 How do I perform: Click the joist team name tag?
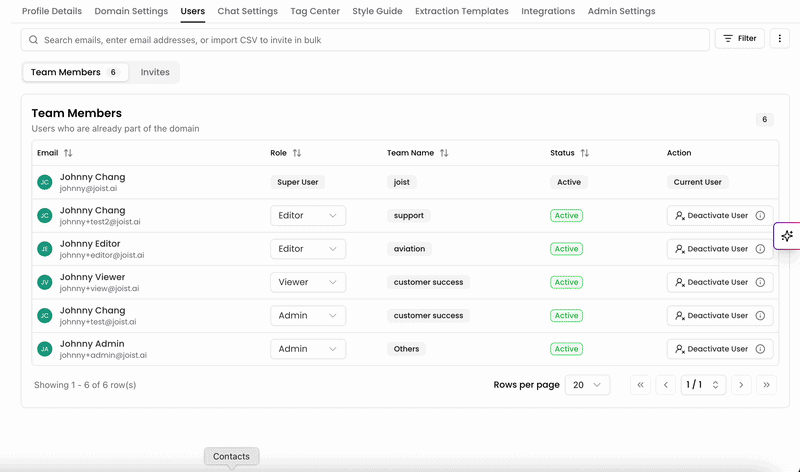402,182
